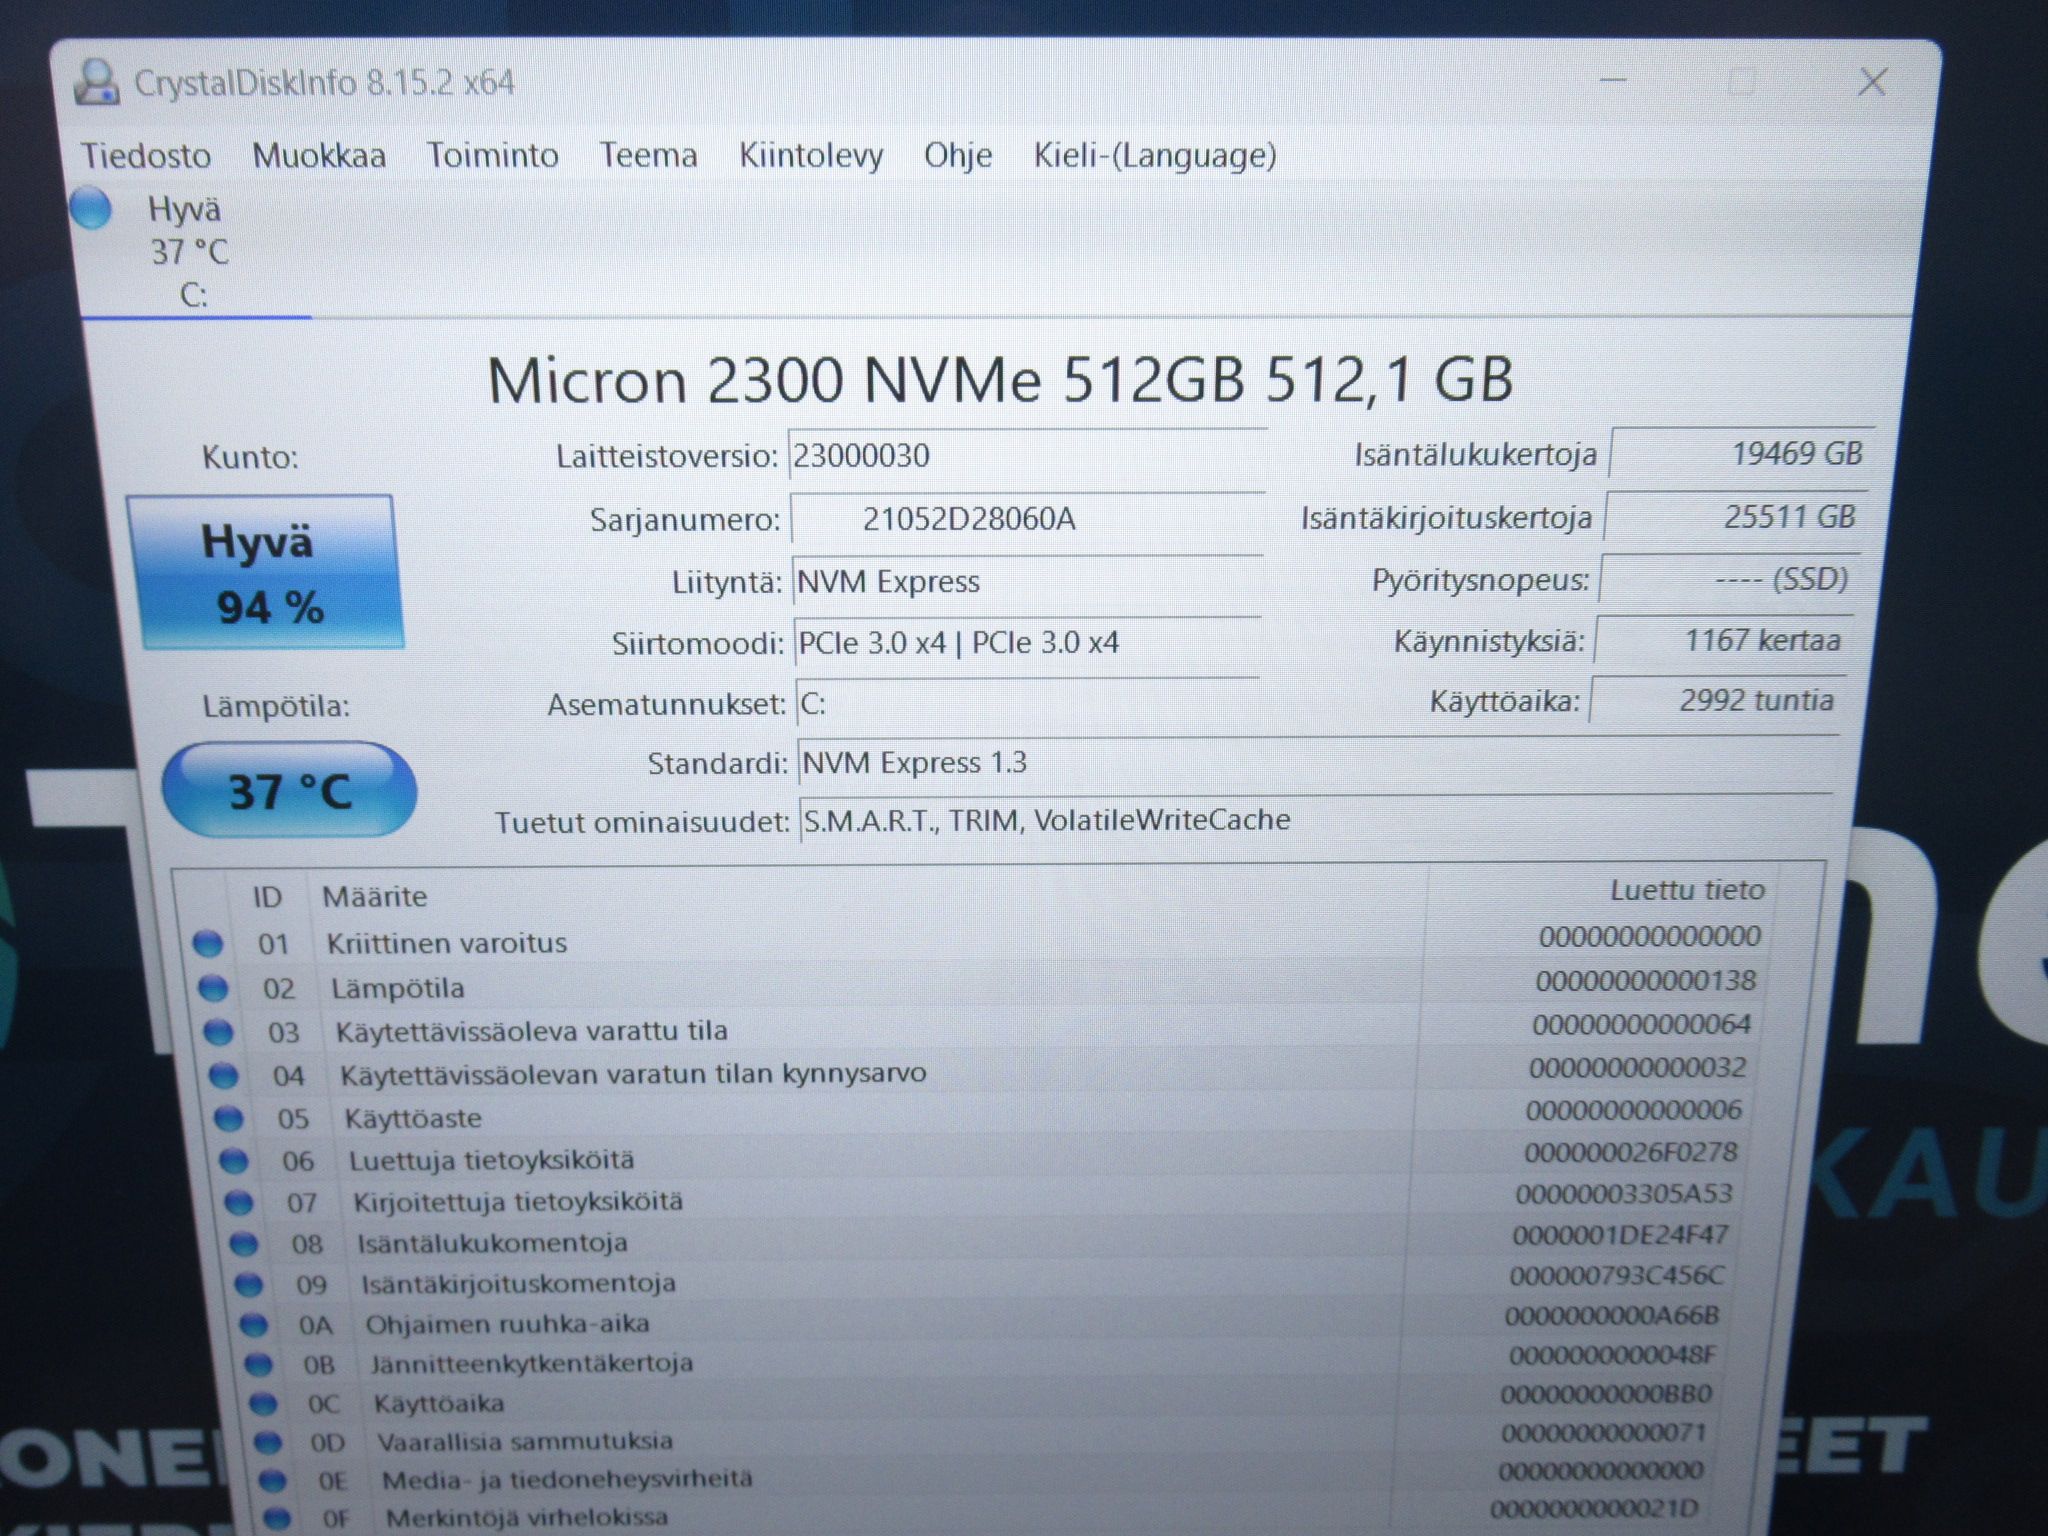The width and height of the screenshot is (2048, 1536).
Task: Click the CrystalDiskInfo app icon in title bar
Action: click(x=97, y=82)
